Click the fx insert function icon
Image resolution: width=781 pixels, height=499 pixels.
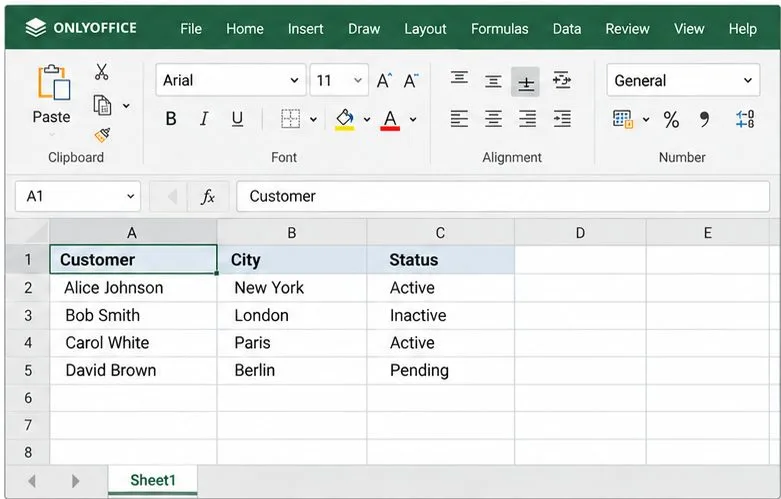coord(208,197)
